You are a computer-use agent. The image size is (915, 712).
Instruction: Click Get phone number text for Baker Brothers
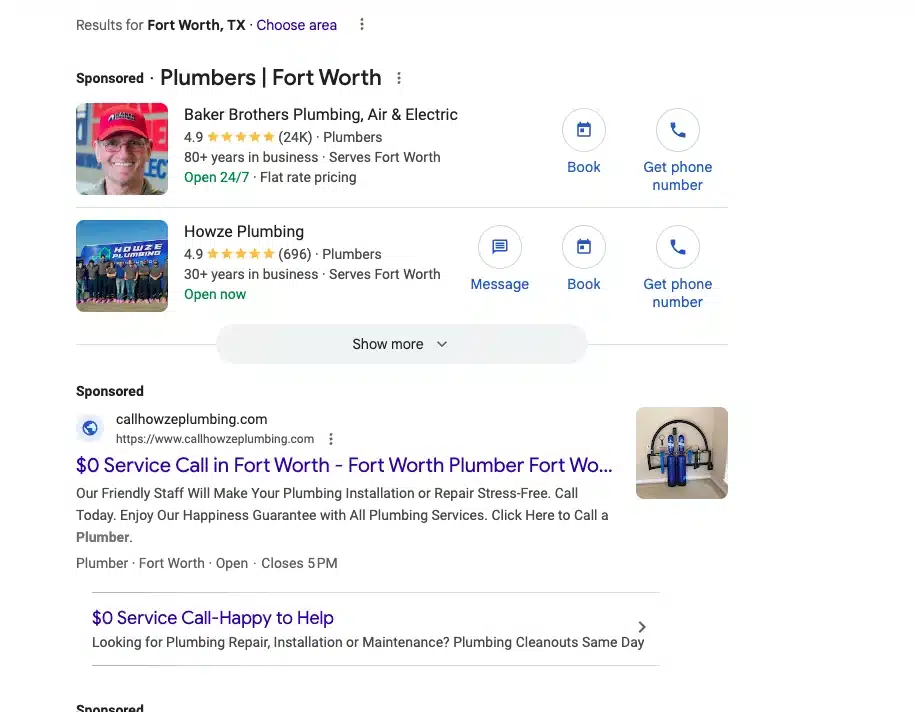click(677, 176)
